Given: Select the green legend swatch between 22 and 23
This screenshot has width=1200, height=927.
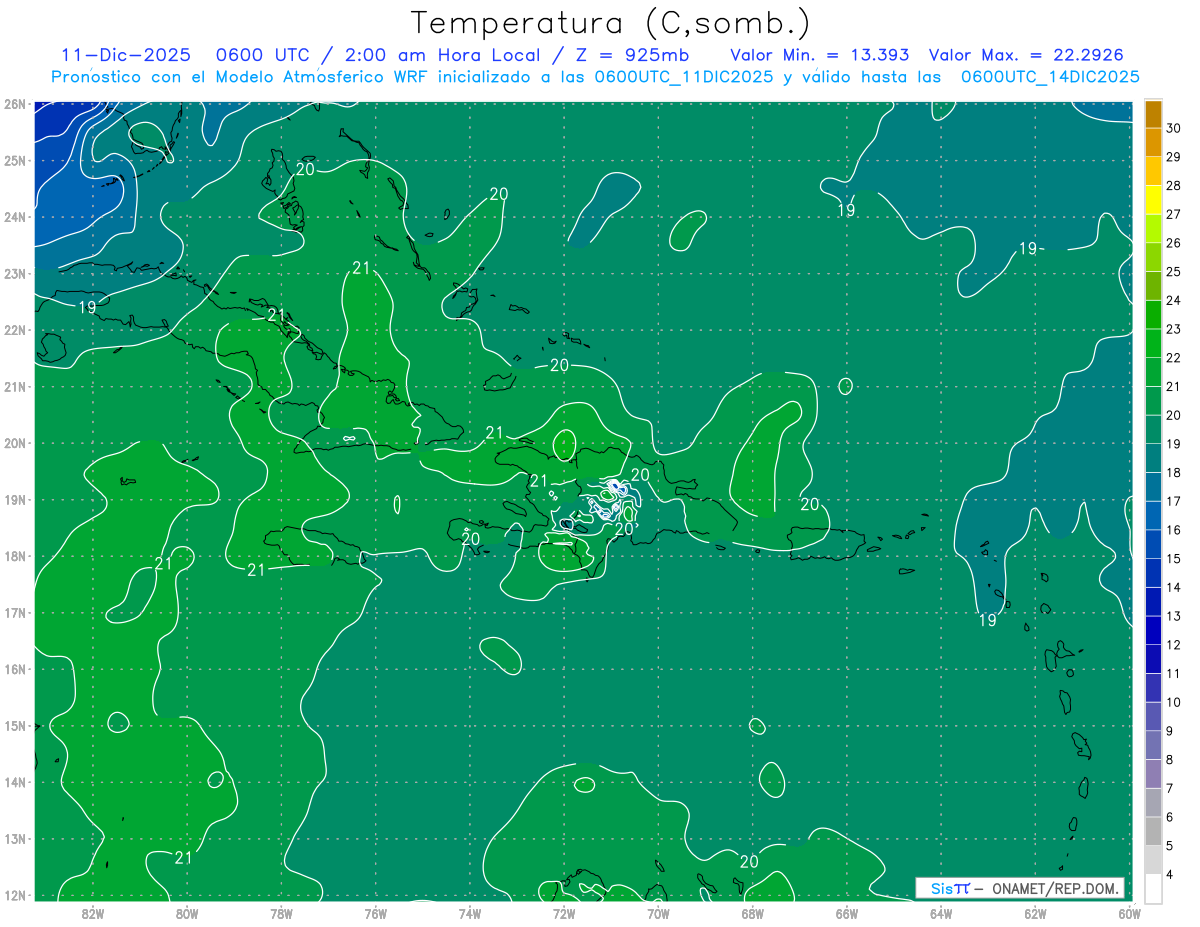Looking at the screenshot, I should [x=1153, y=344].
